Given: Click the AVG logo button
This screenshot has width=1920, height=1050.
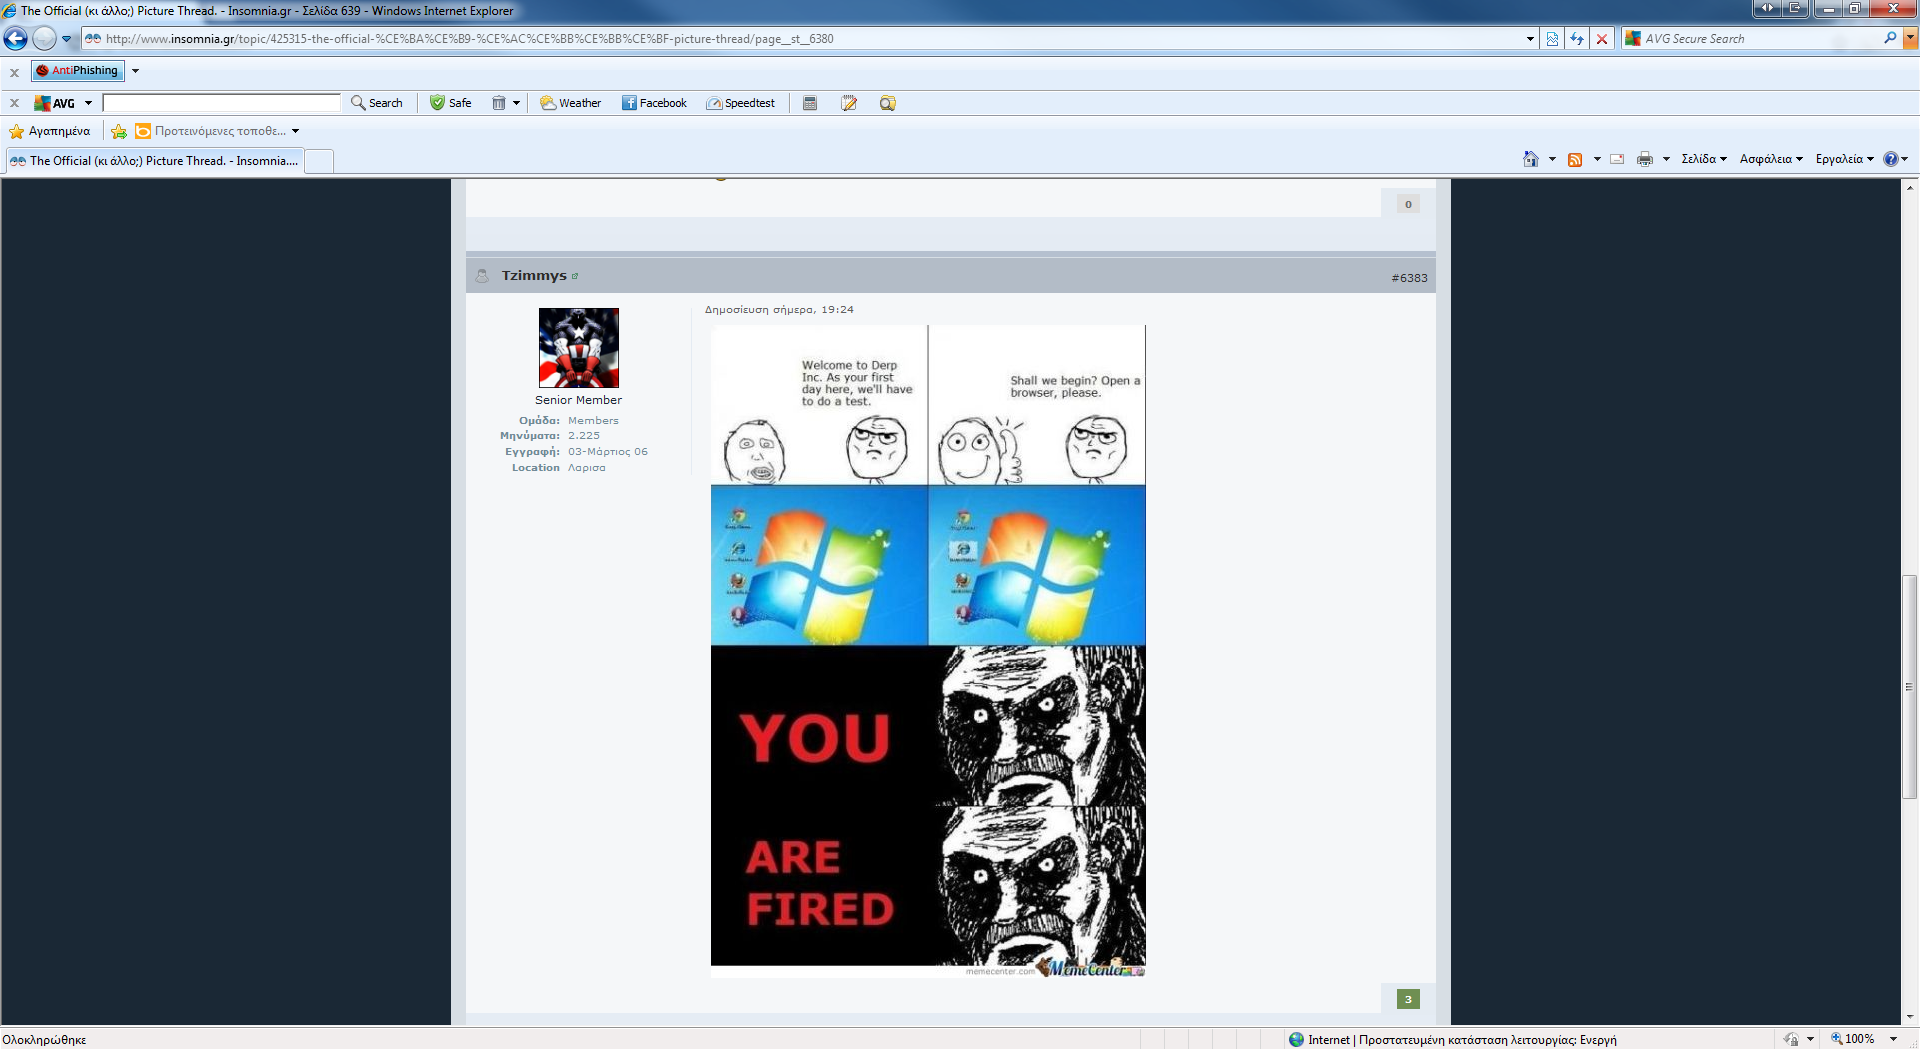Looking at the screenshot, I should click(55, 103).
